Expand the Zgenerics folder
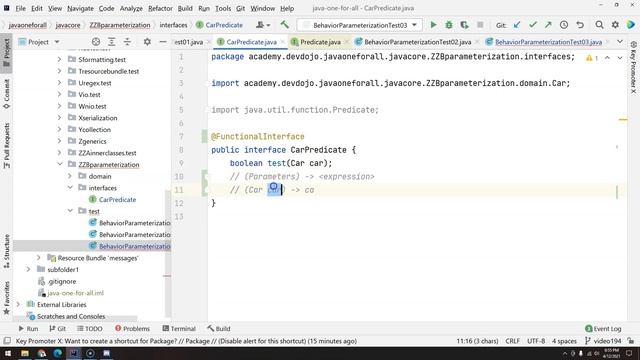The width and height of the screenshot is (640, 360). [60, 141]
